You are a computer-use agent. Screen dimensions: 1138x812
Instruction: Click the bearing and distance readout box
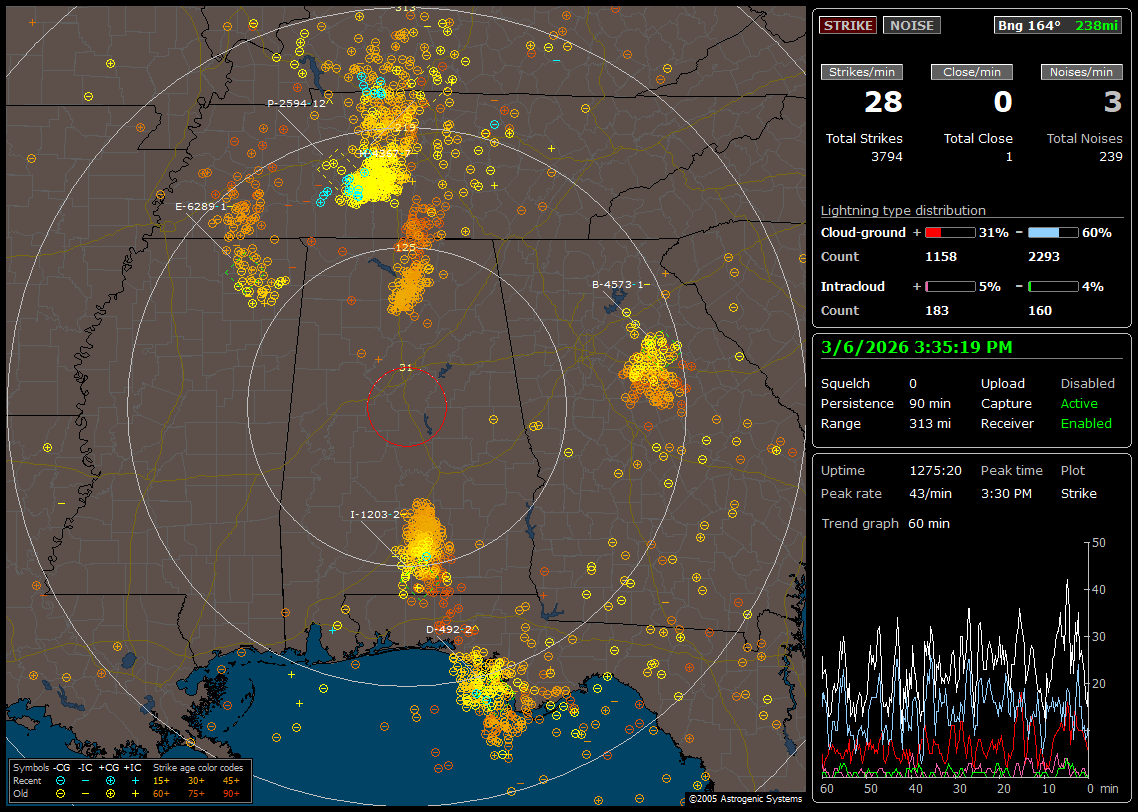click(1058, 25)
